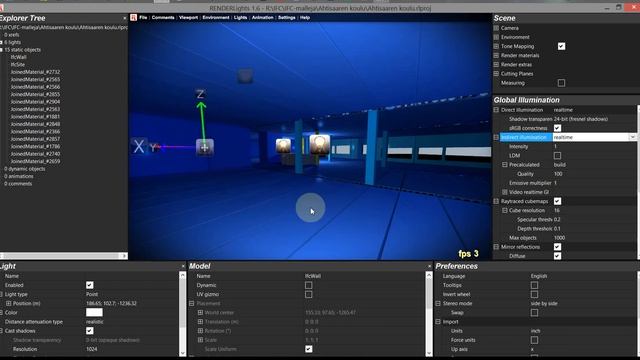
Task: Enable the LDM checkbox
Action: [557, 156]
